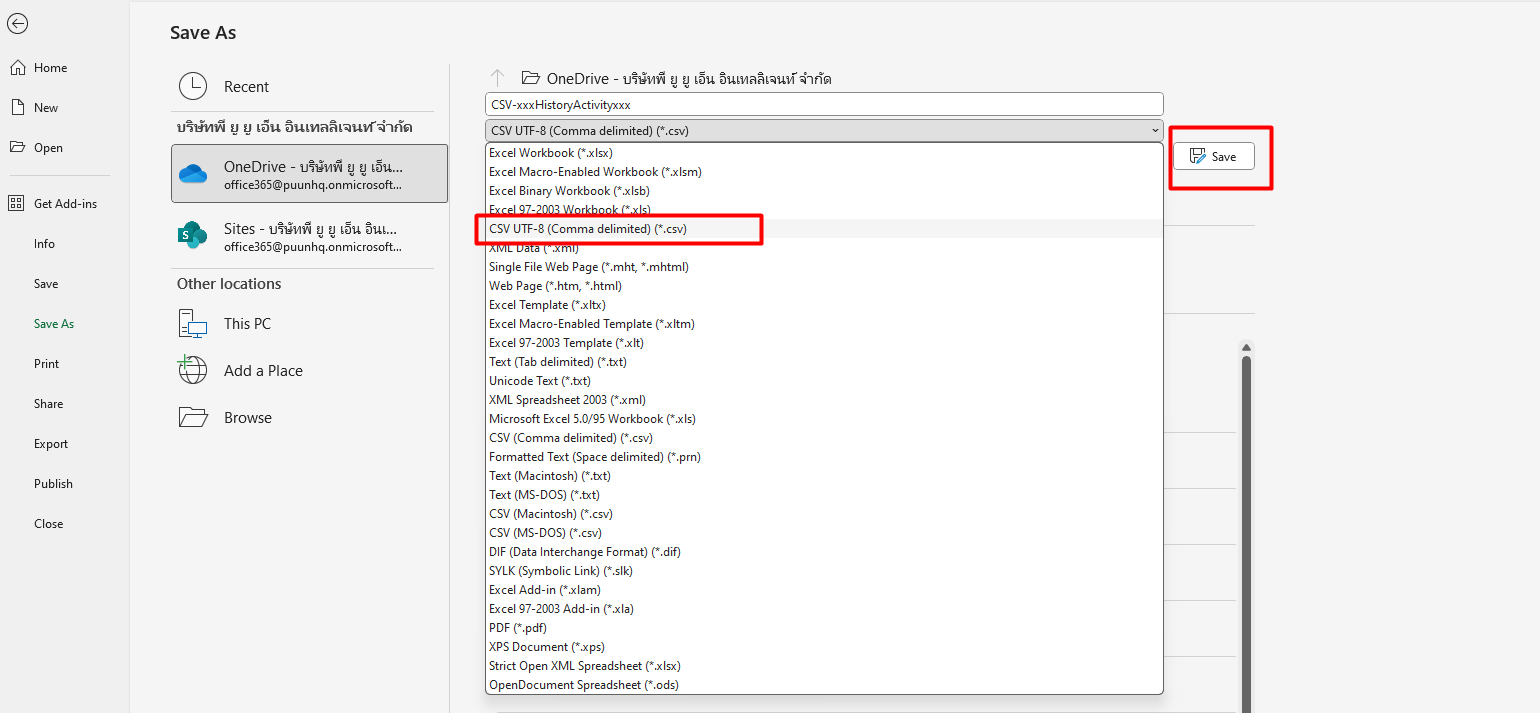Click the folder icon beside OneDrive path
This screenshot has height=713, width=1540.
[x=531, y=78]
